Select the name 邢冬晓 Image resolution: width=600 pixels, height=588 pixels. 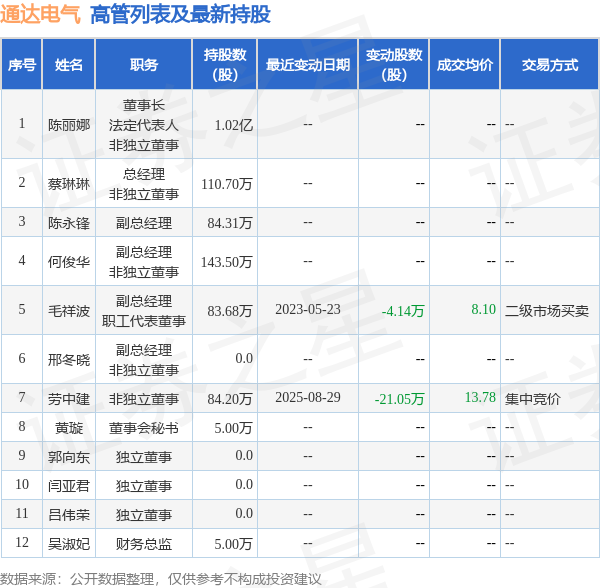point(69,360)
